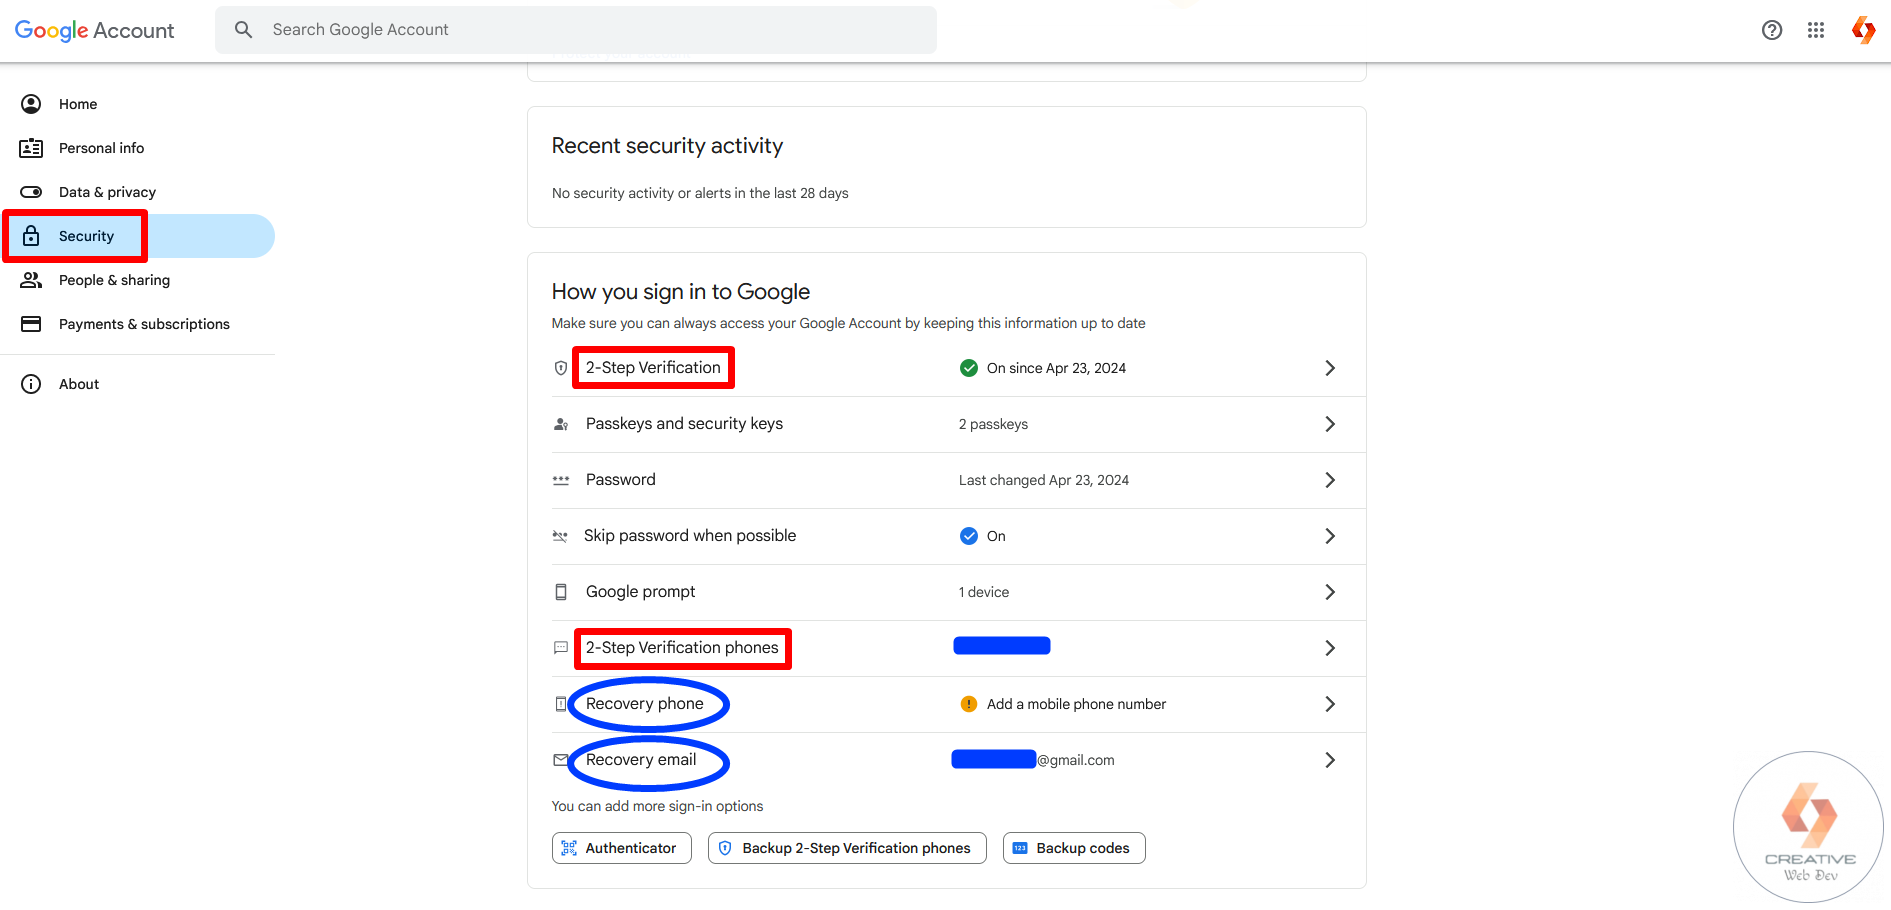Click the passkeys person-key icon
Viewport: 1891px width, 910px height.
coord(561,424)
